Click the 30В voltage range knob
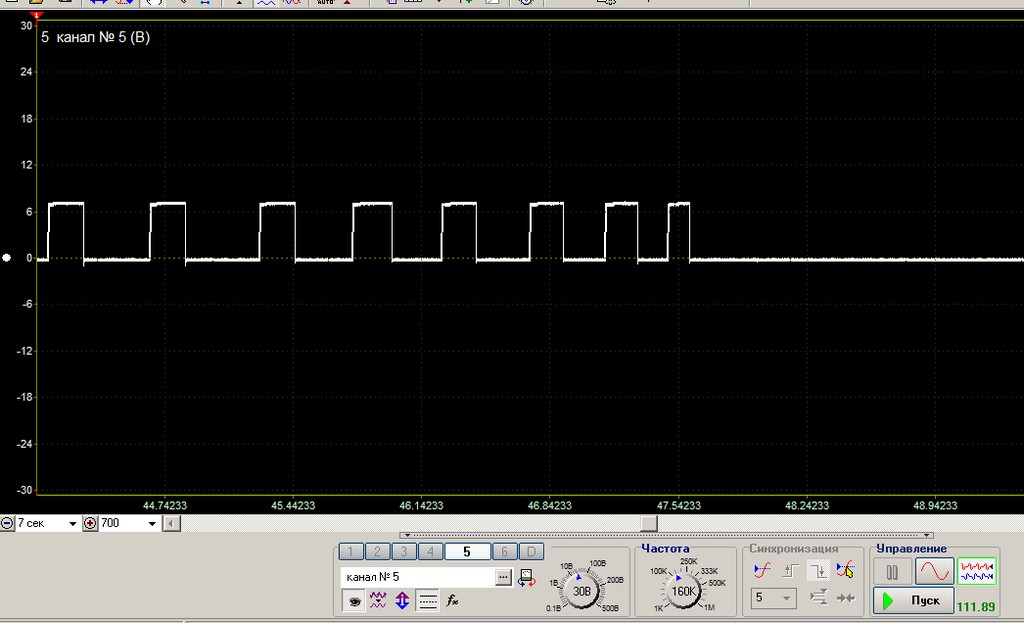The width and height of the screenshot is (1024, 623). pyautogui.click(x=581, y=591)
